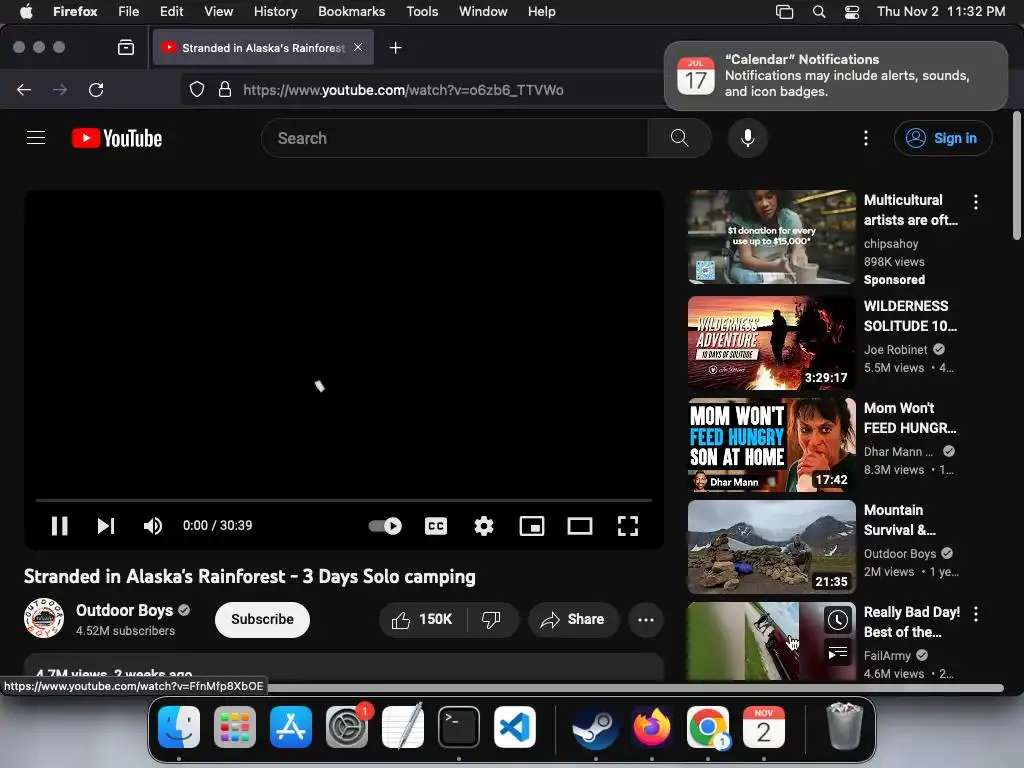Open Finder from the Dock
1024x768 pixels.
pyautogui.click(x=179, y=726)
